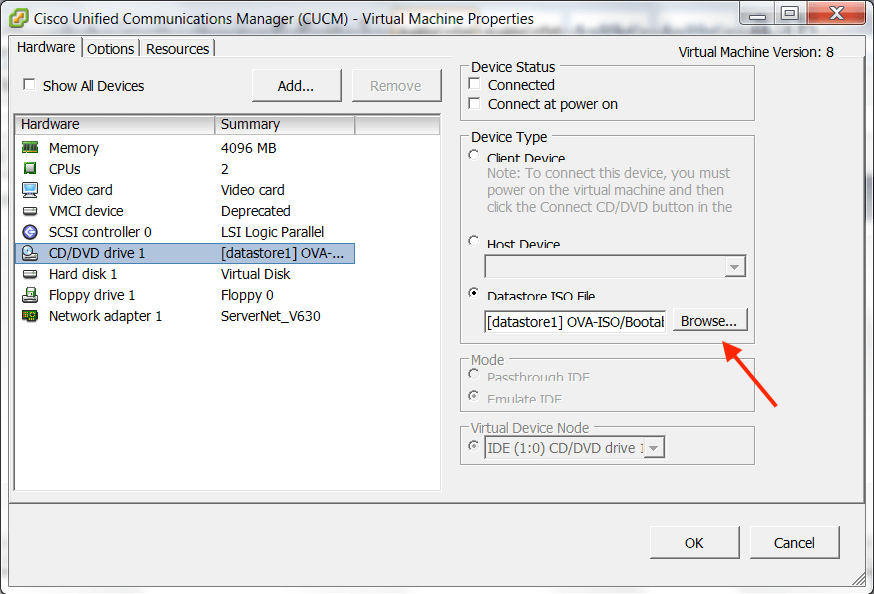This screenshot has width=874, height=594.
Task: Click the Memory chip icon
Action: click(30, 148)
